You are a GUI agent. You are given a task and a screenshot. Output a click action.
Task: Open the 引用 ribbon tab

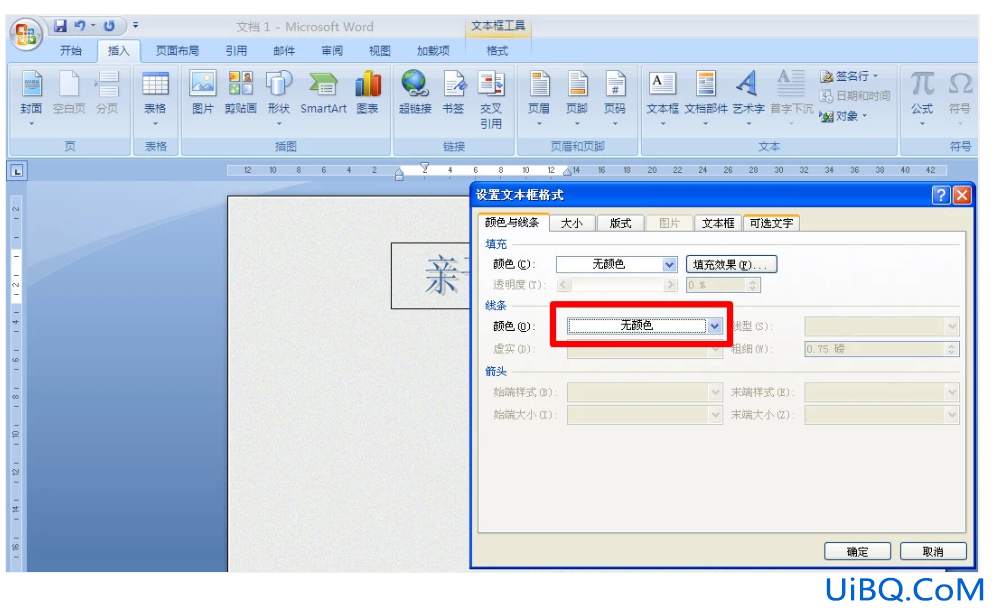point(236,51)
